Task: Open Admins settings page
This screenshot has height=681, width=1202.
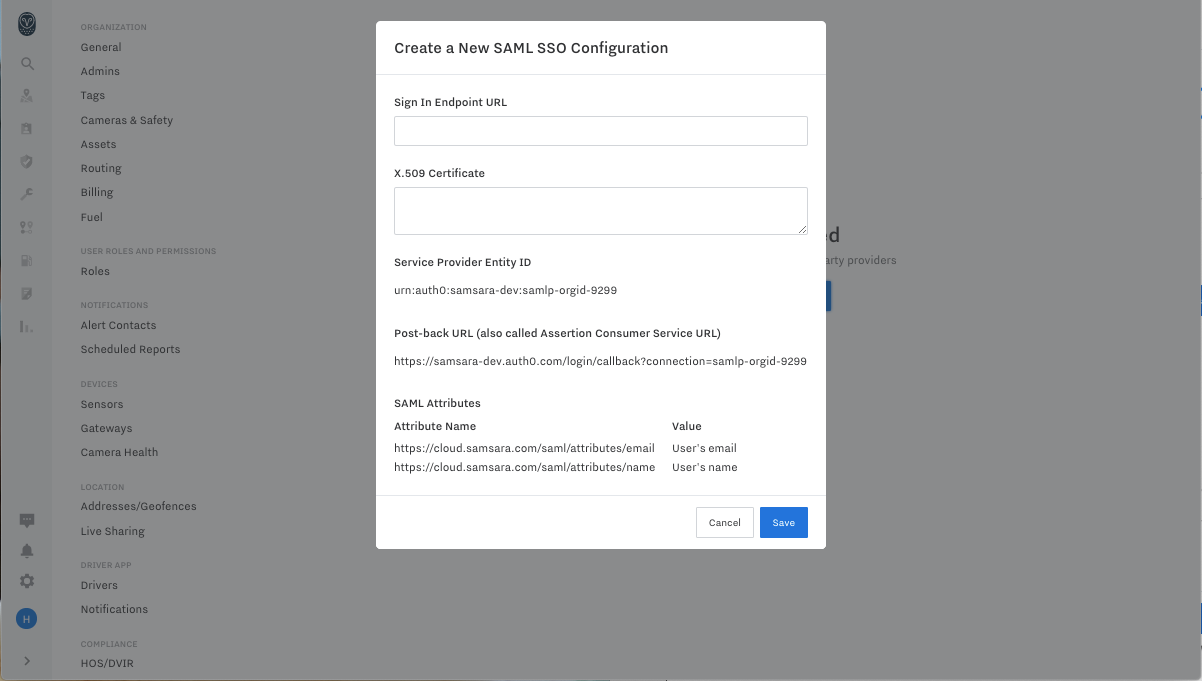Action: (100, 71)
